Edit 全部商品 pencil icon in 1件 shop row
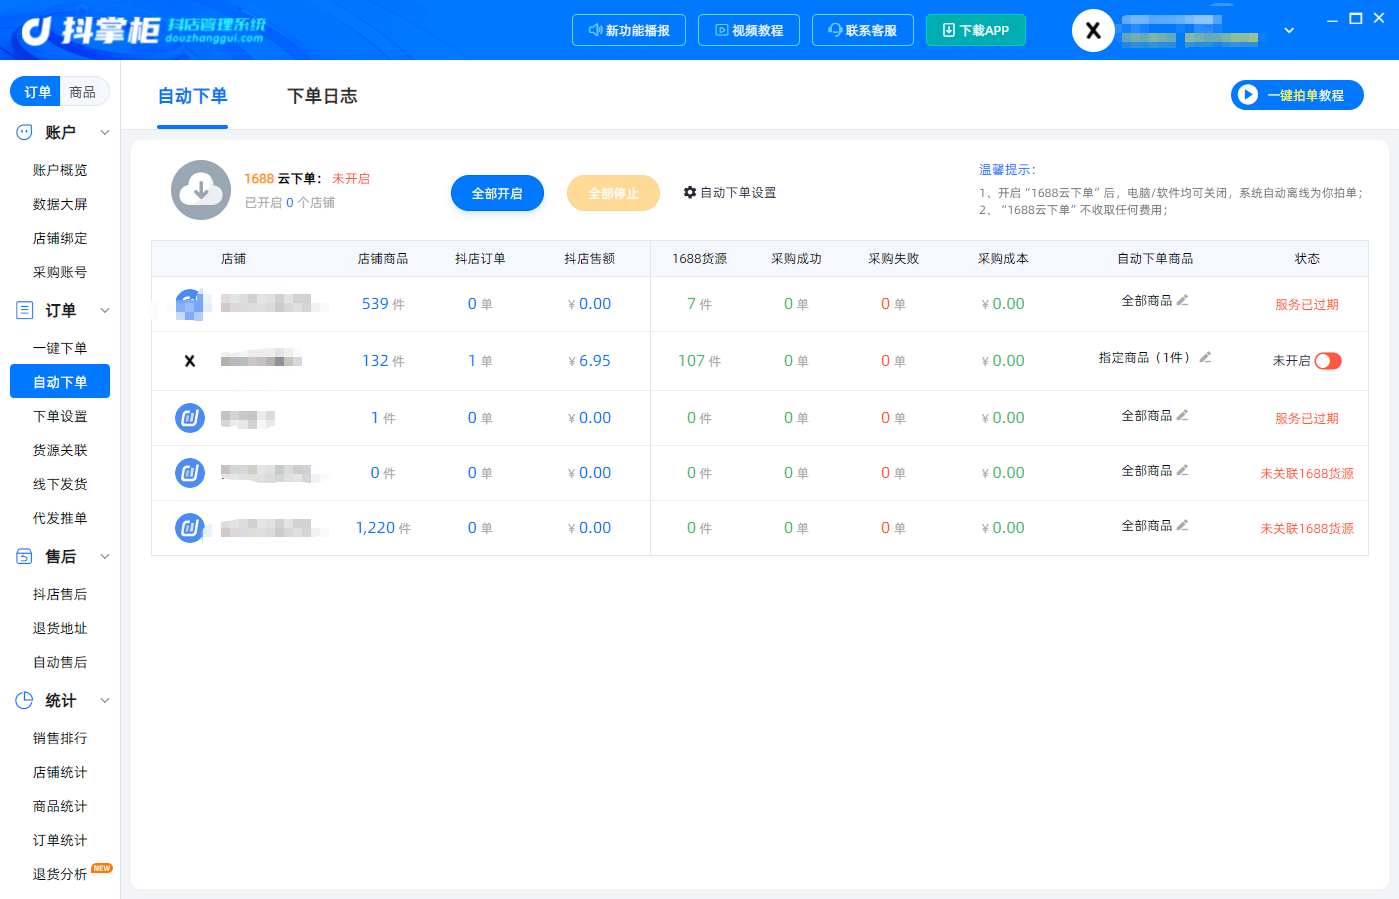 point(1182,415)
